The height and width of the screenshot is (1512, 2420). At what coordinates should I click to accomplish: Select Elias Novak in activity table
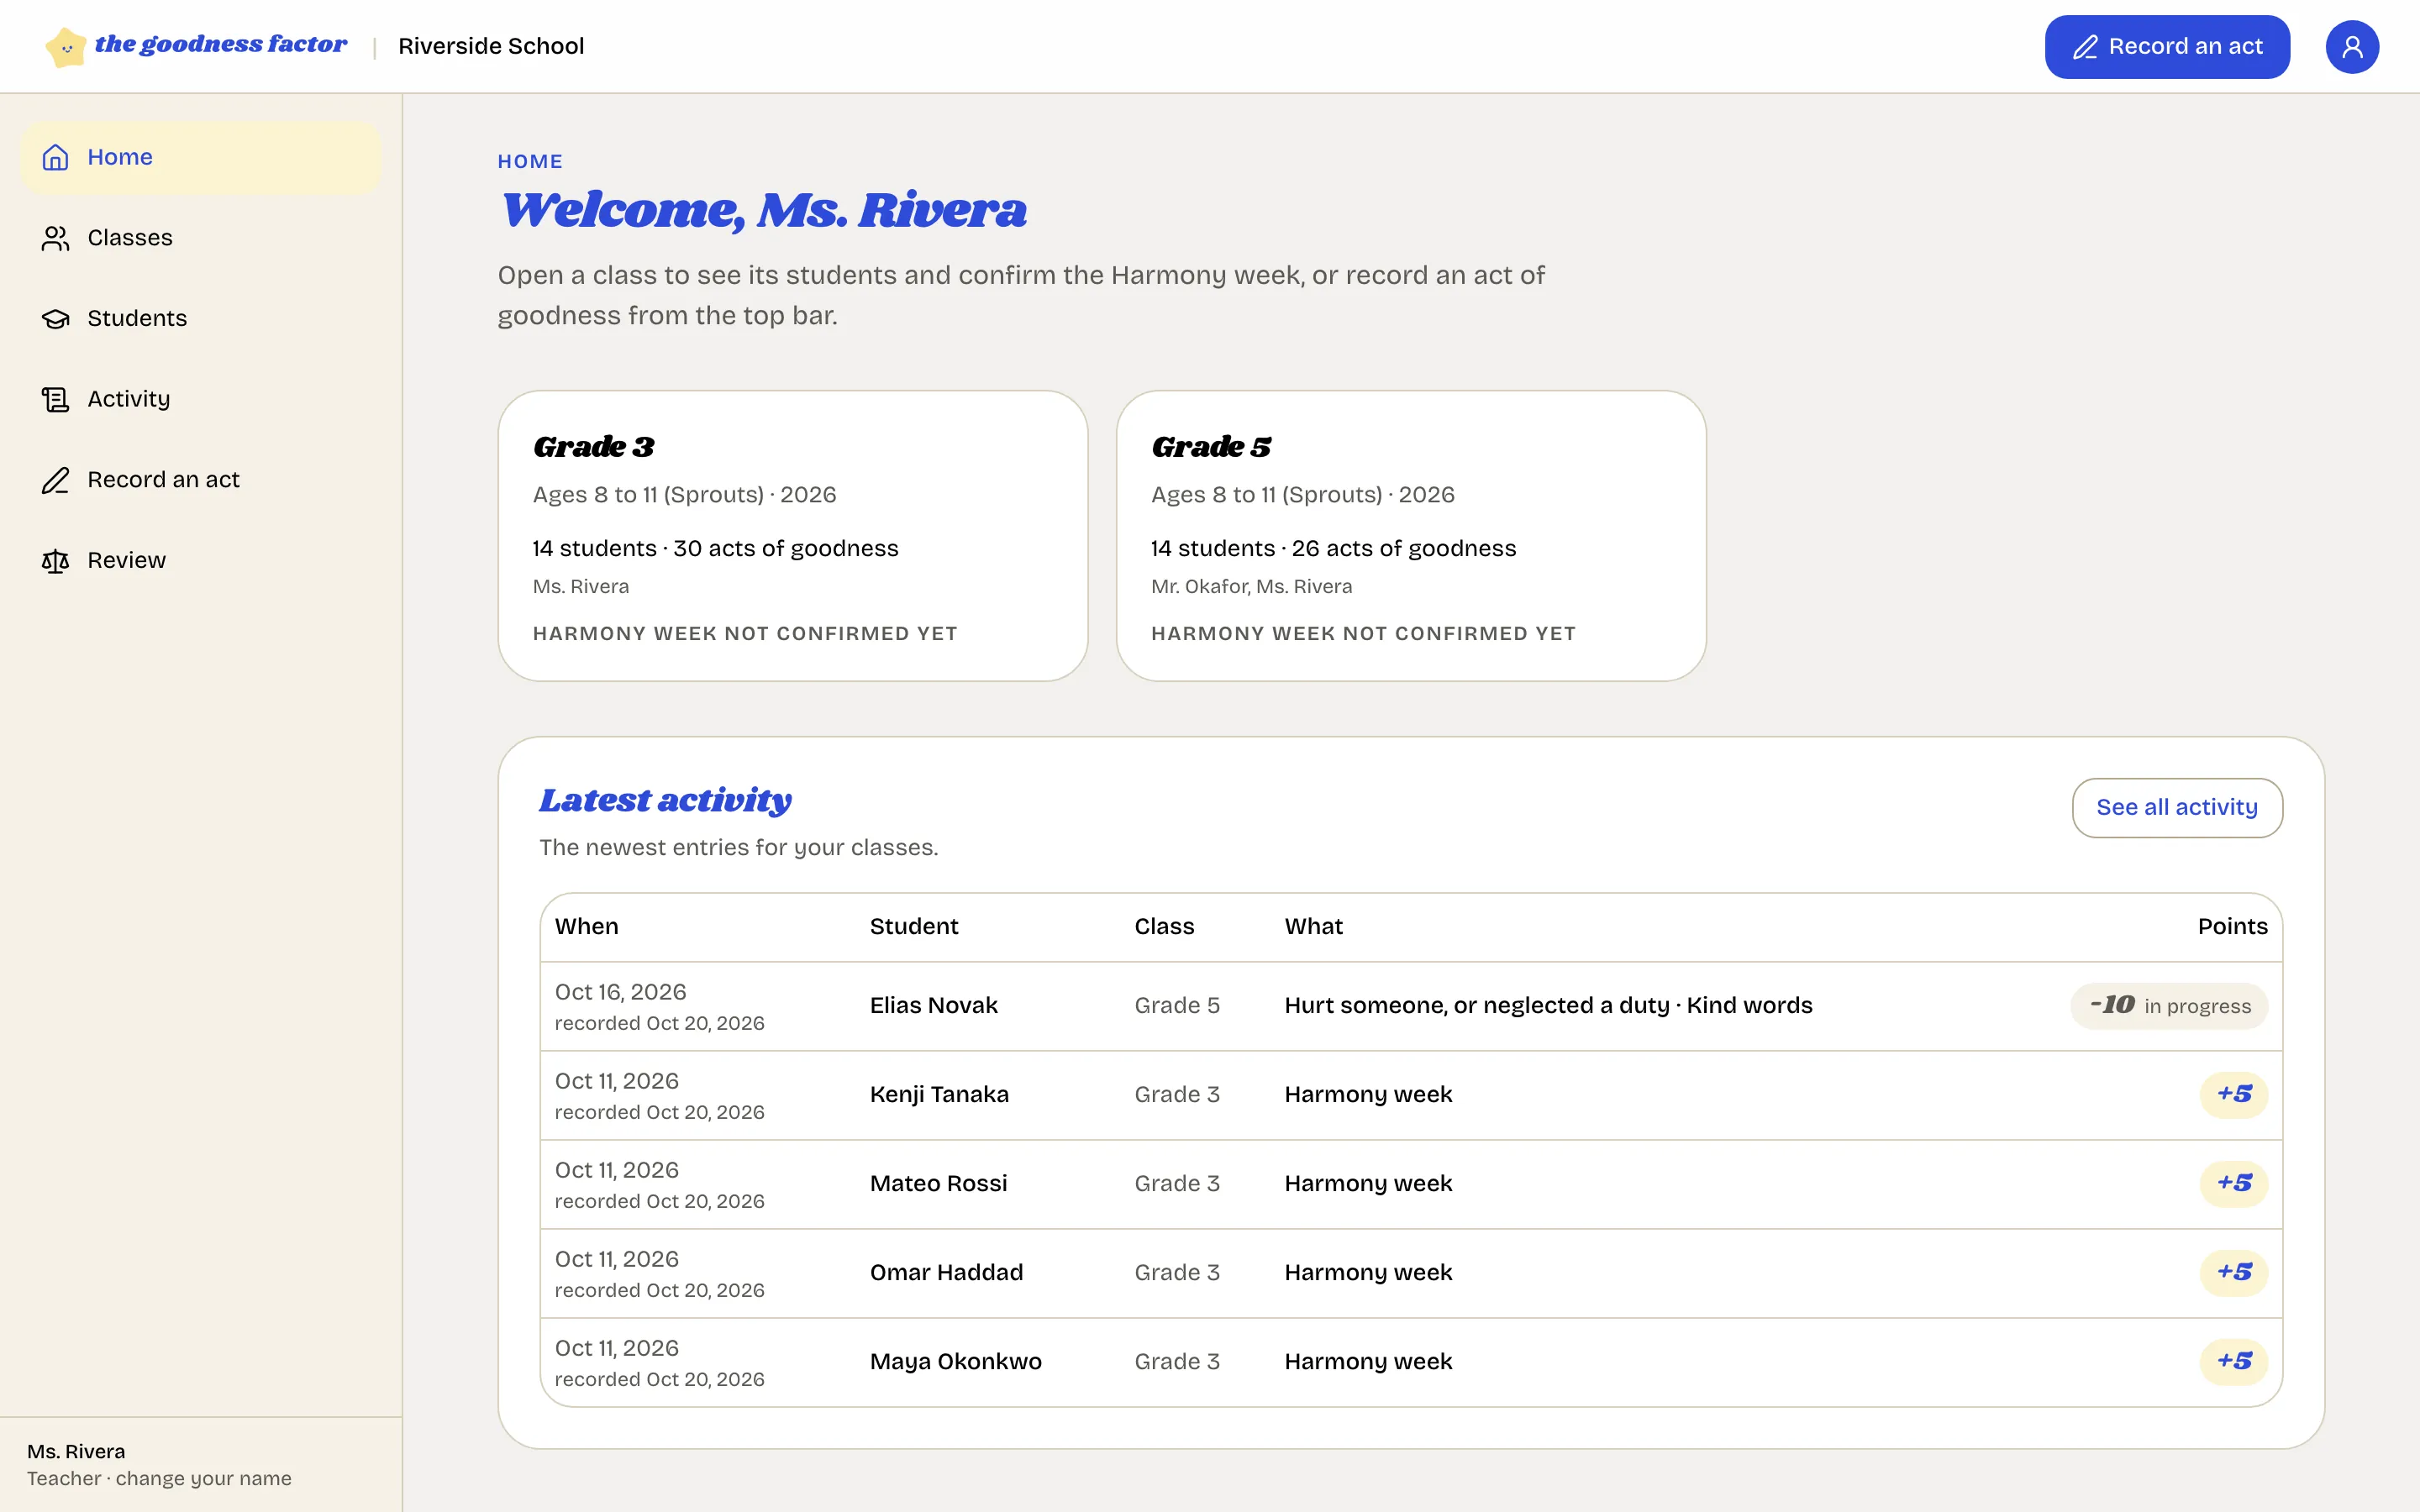pyautogui.click(x=934, y=1005)
